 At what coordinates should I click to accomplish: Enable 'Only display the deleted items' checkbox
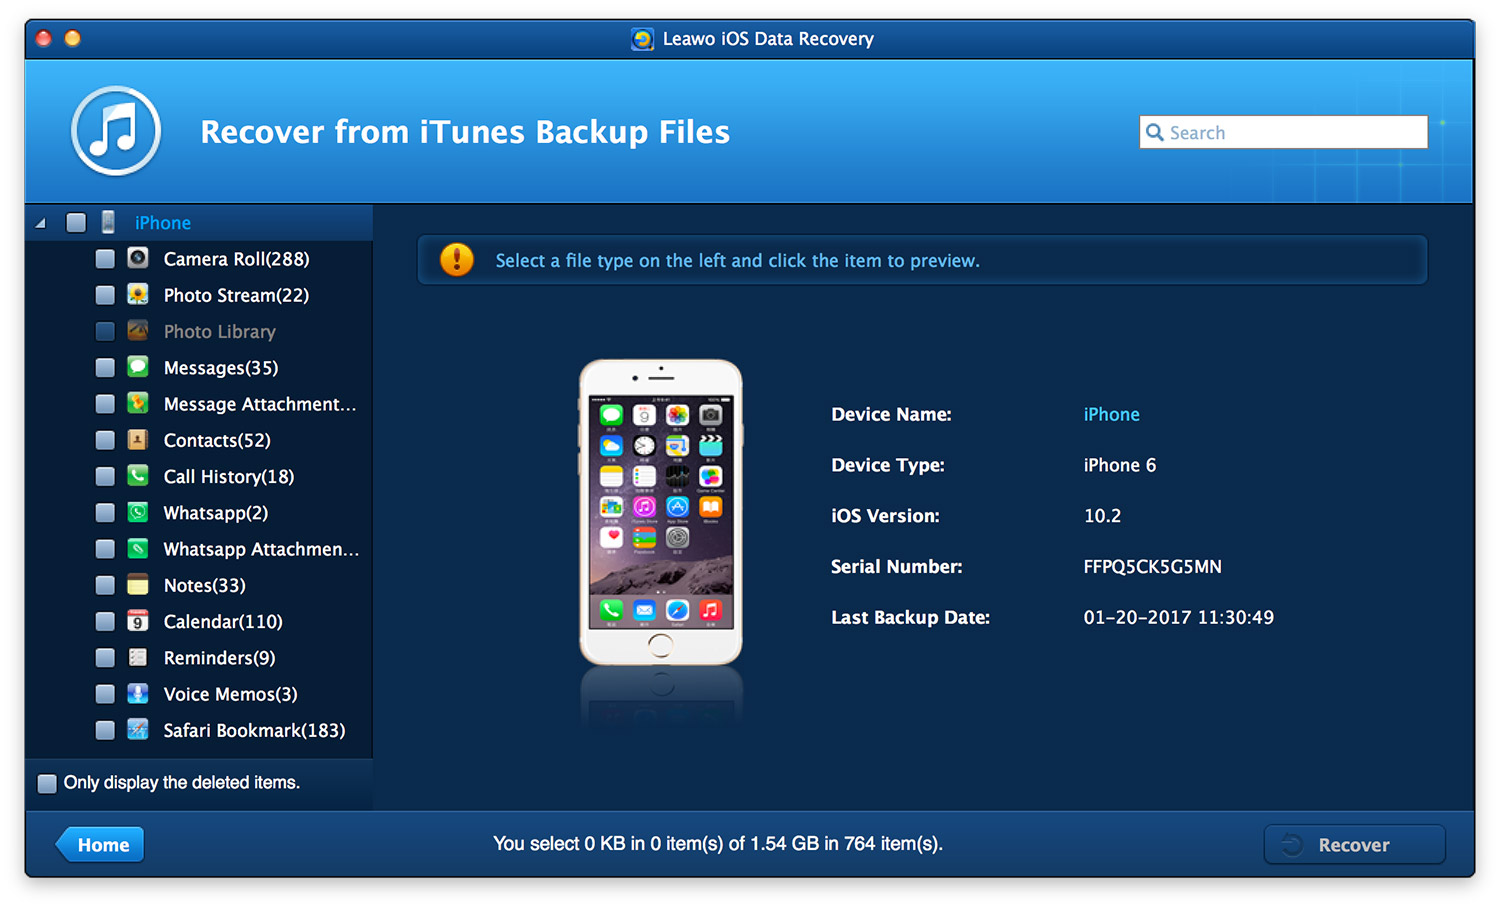pyautogui.click(x=47, y=783)
